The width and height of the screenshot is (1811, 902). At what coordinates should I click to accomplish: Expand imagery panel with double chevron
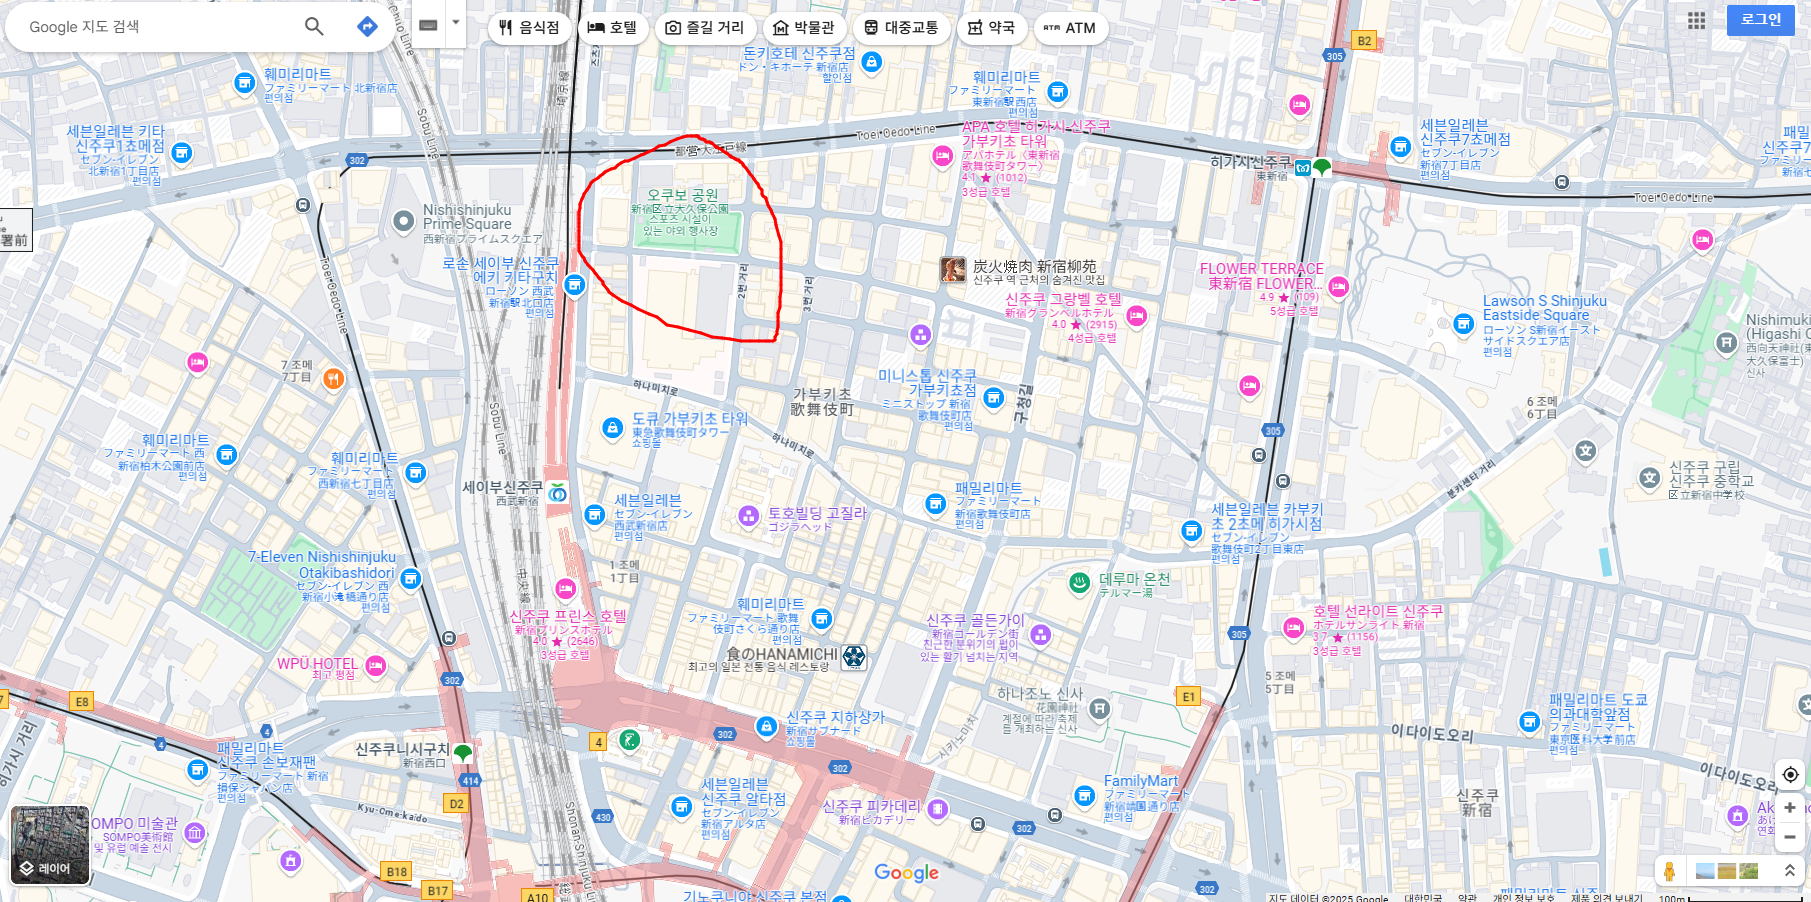[1789, 871]
